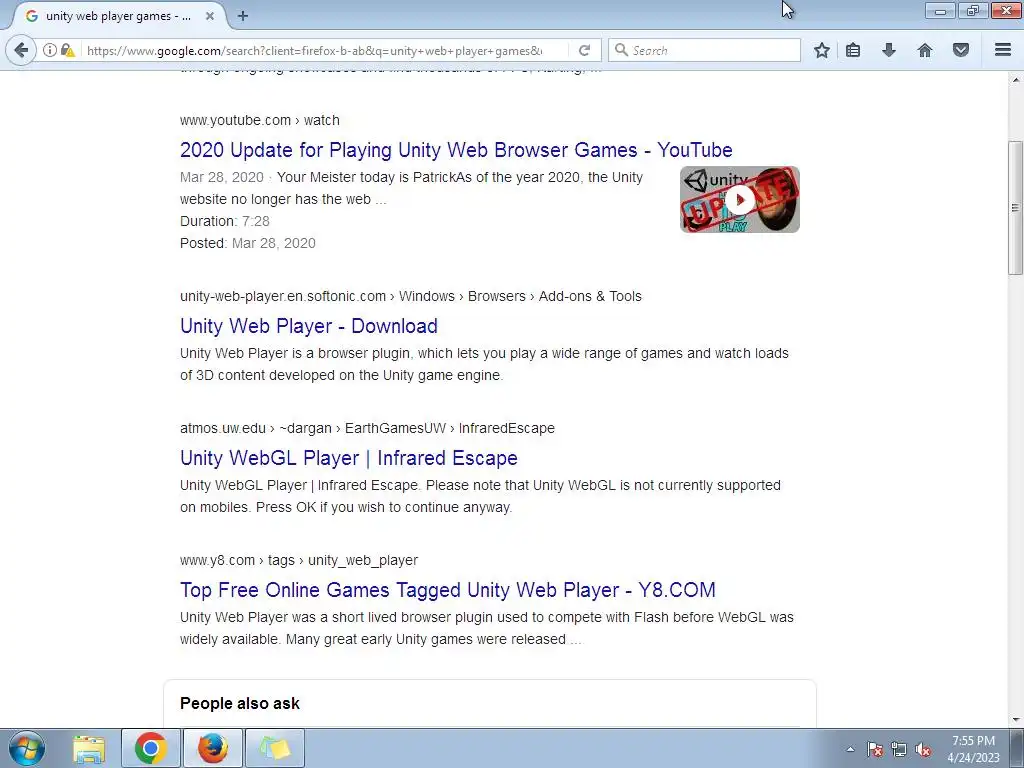Viewport: 1024px width, 768px height.
Task: Reload the current page
Action: (x=584, y=50)
